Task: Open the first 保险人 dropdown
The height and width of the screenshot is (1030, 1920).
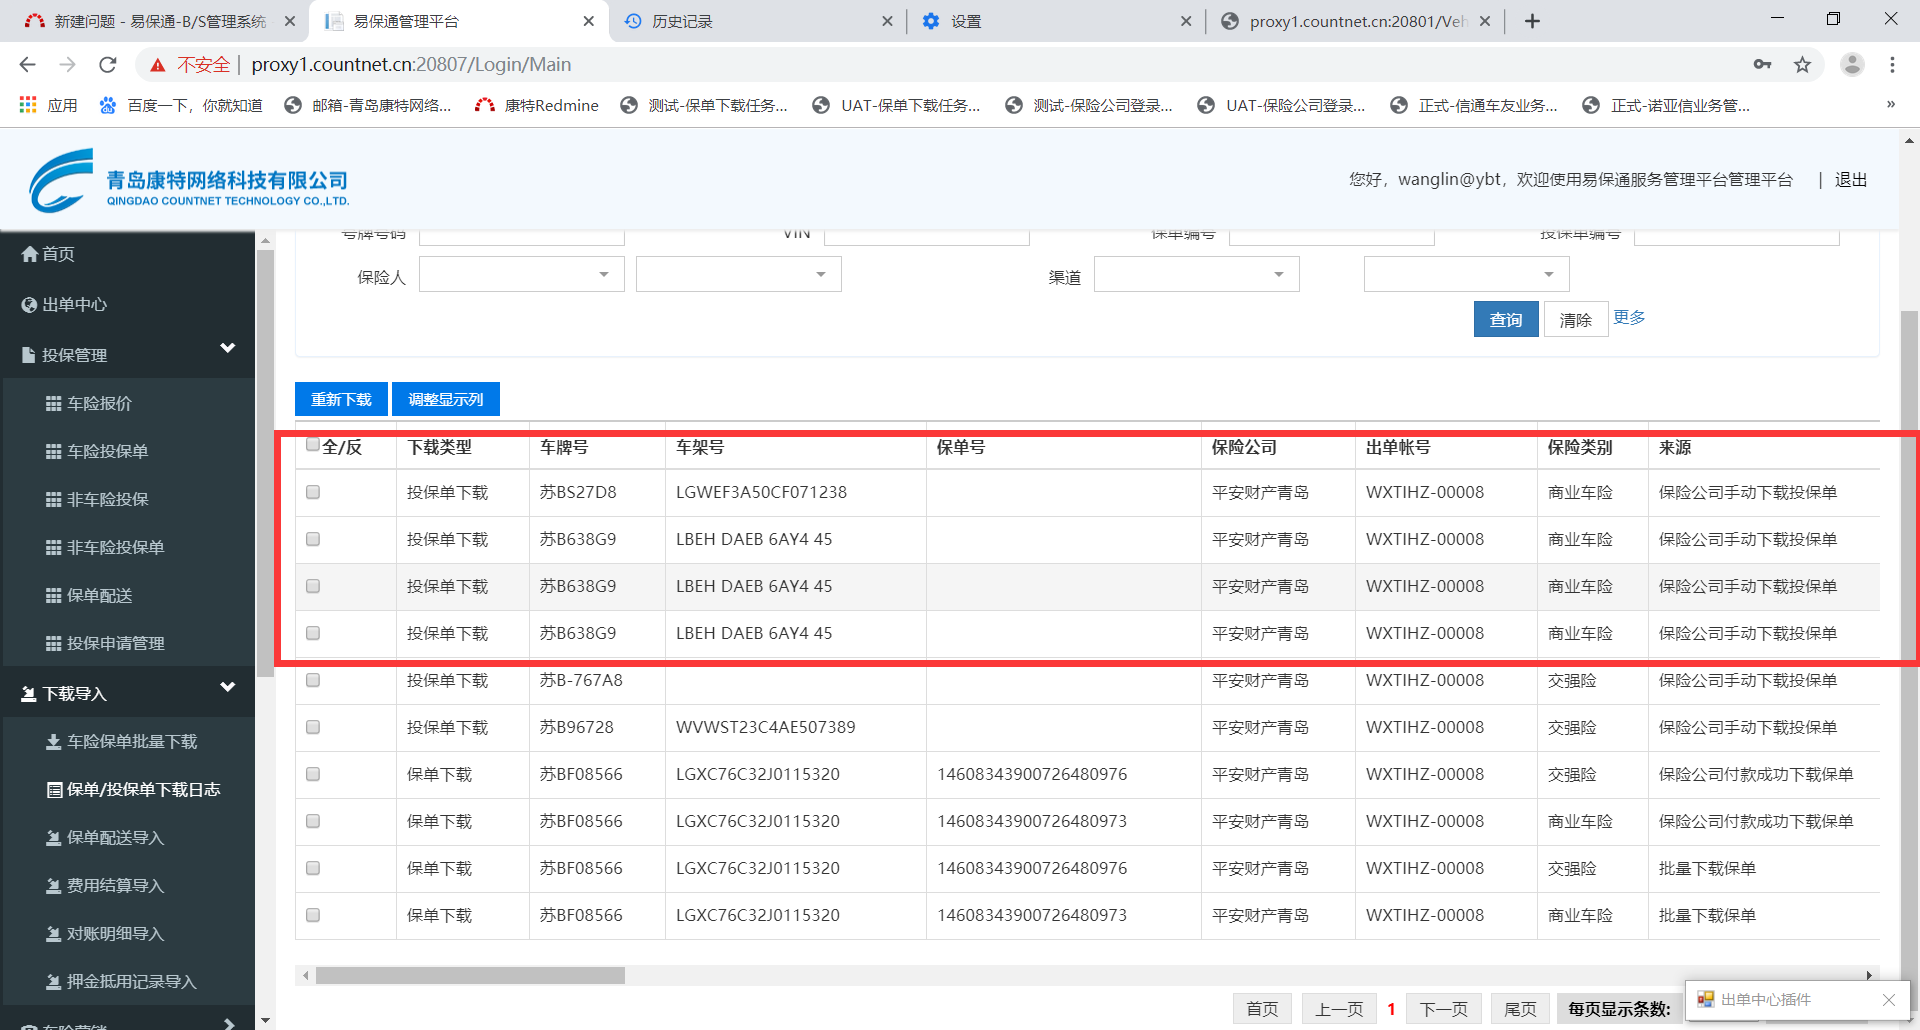Action: point(521,275)
